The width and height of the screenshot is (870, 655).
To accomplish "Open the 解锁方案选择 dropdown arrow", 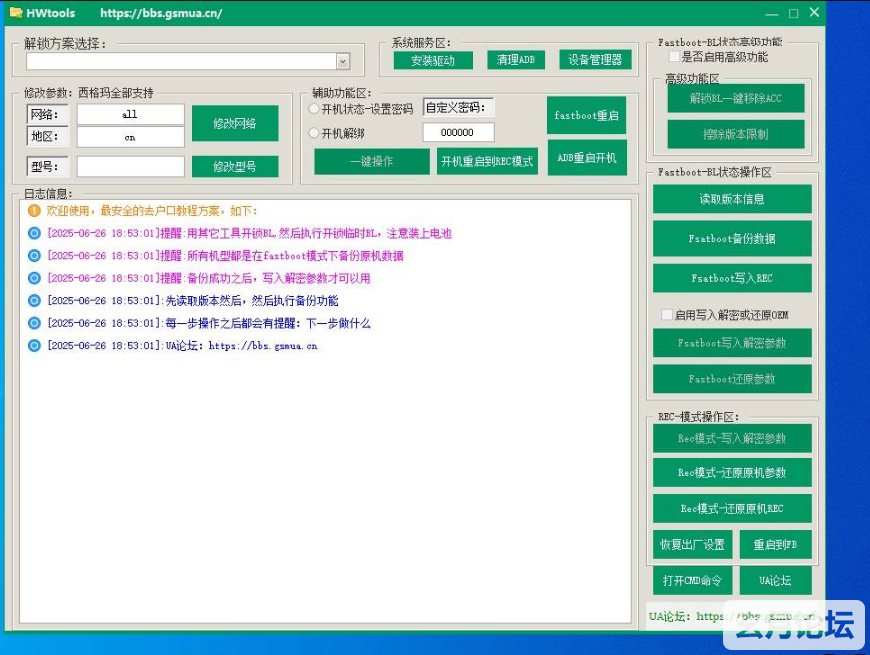I will tap(343, 62).
